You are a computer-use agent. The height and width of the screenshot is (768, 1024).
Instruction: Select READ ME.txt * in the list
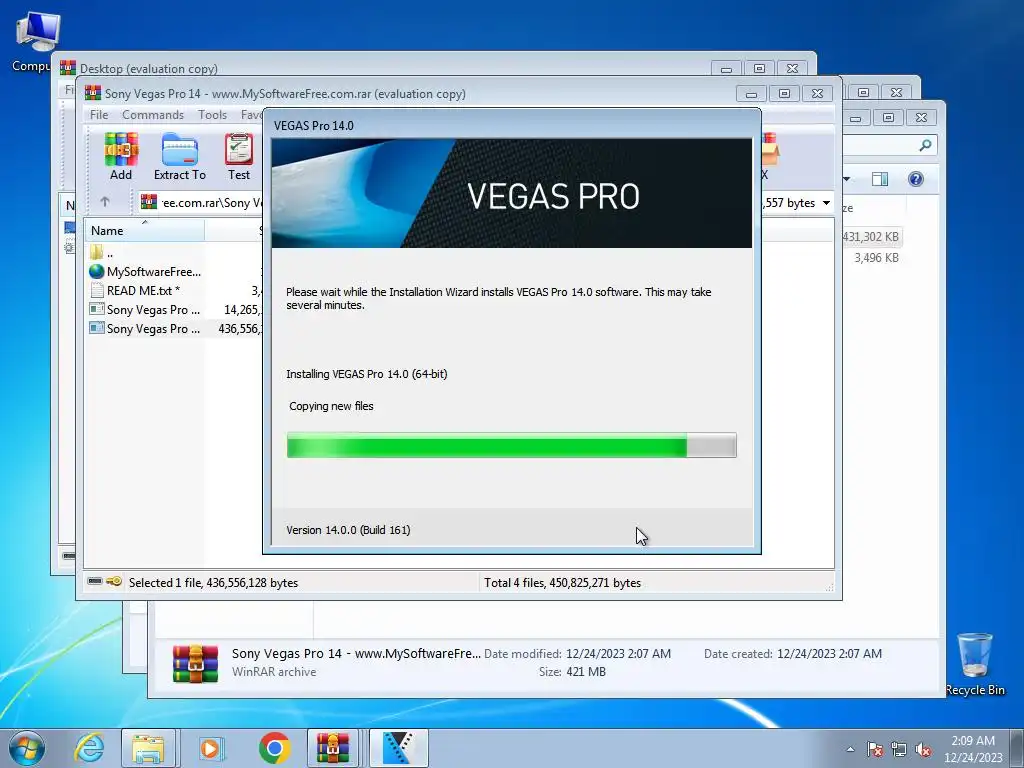(x=135, y=291)
